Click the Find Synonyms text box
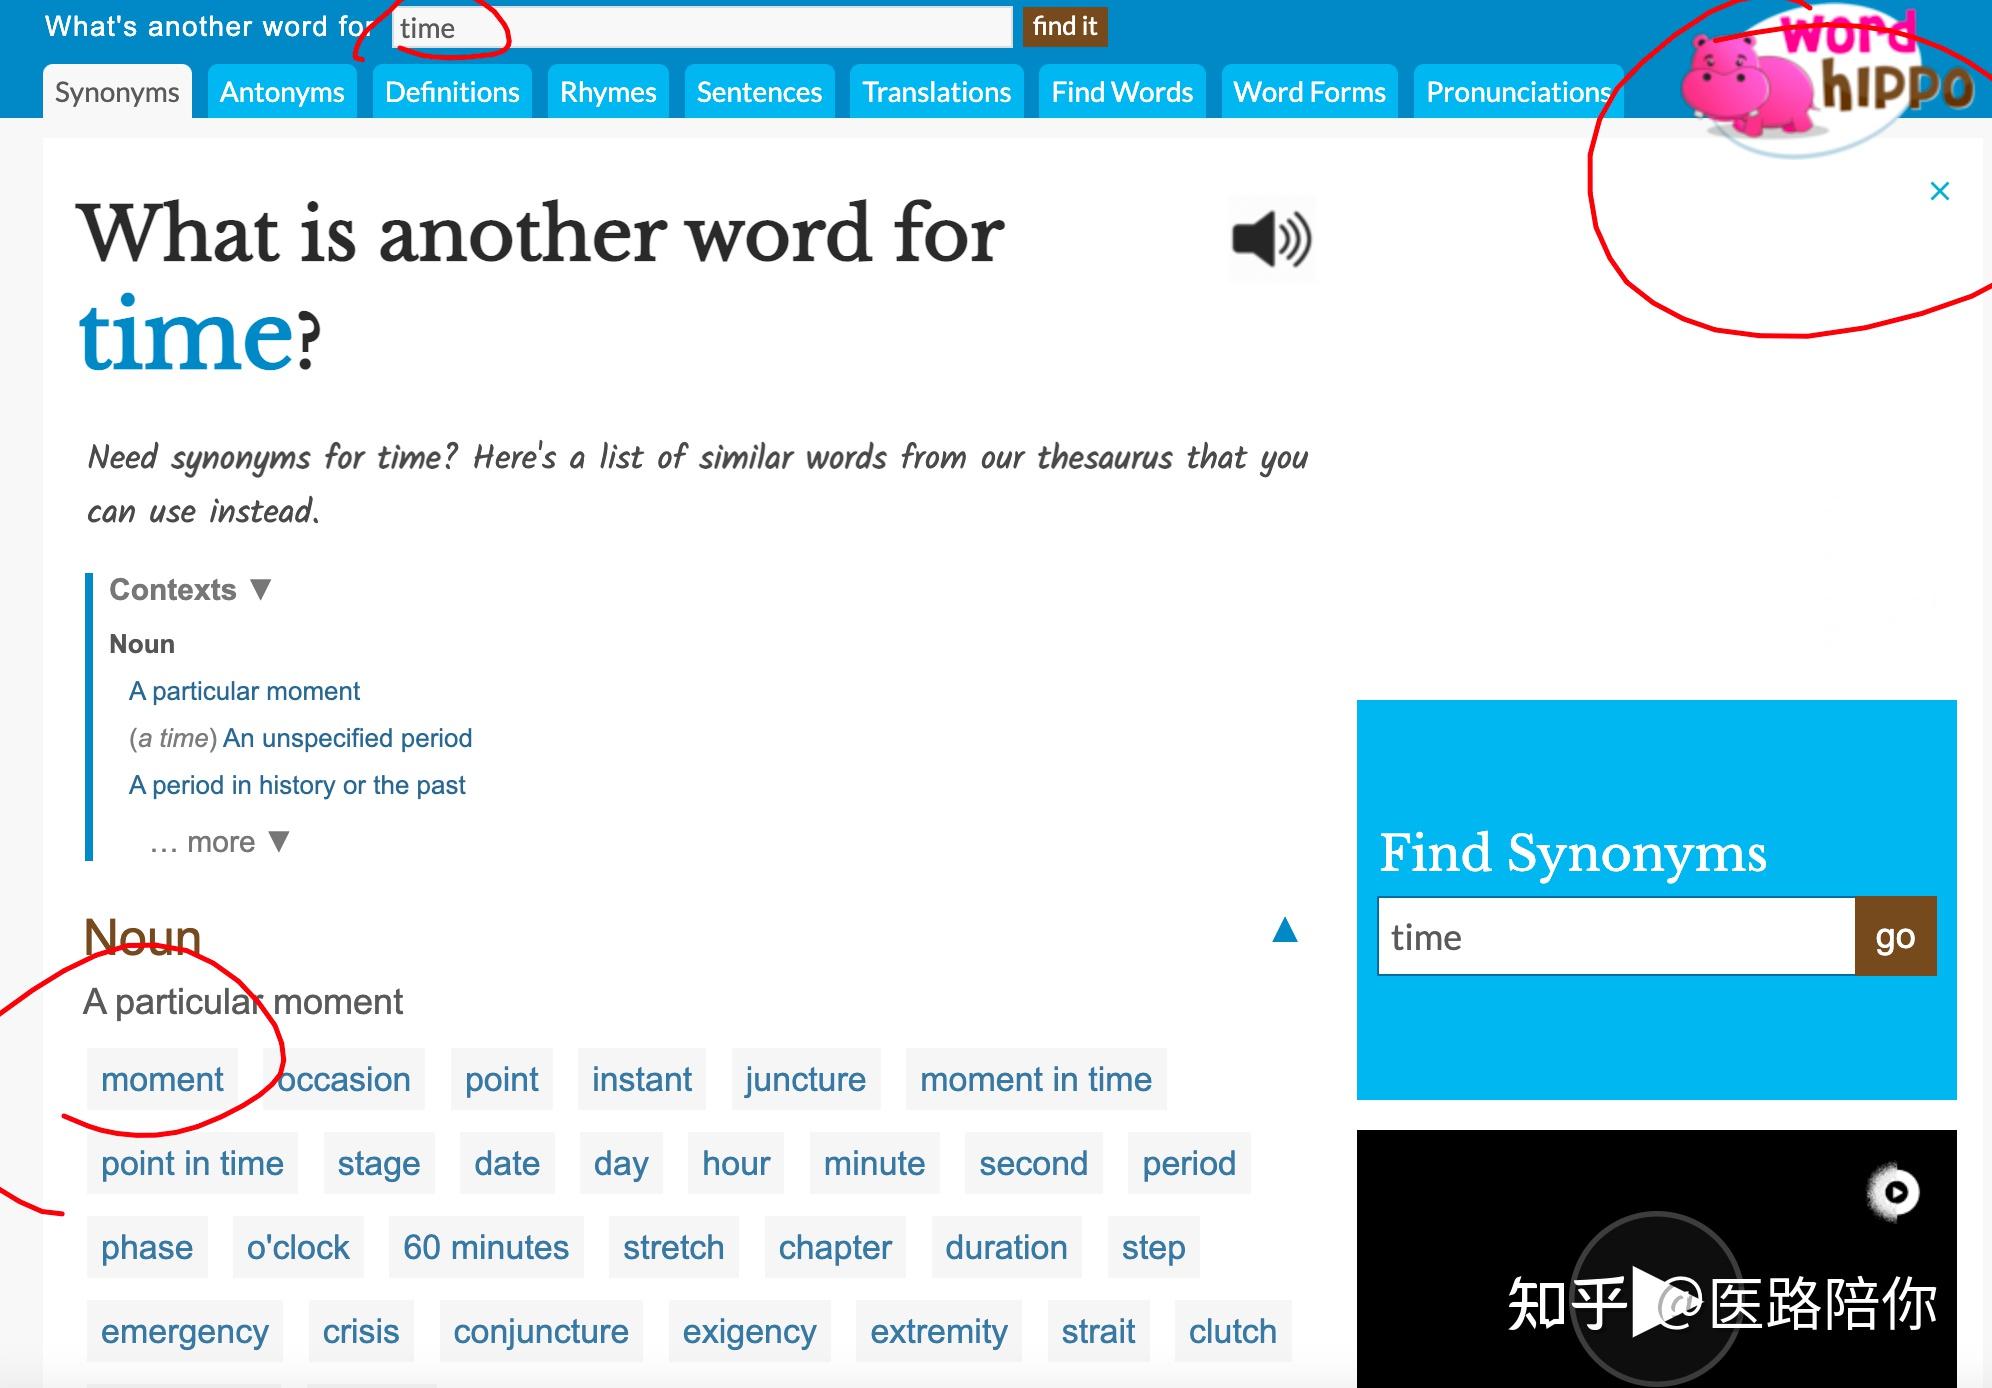The height and width of the screenshot is (1388, 1992). pos(1615,937)
